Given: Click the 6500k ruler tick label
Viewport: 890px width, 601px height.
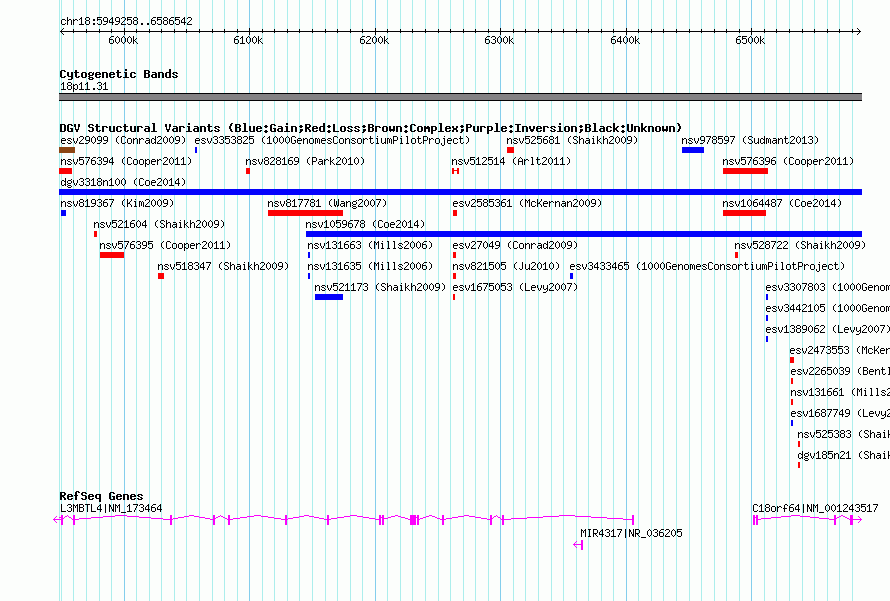Looking at the screenshot, I should coord(750,40).
